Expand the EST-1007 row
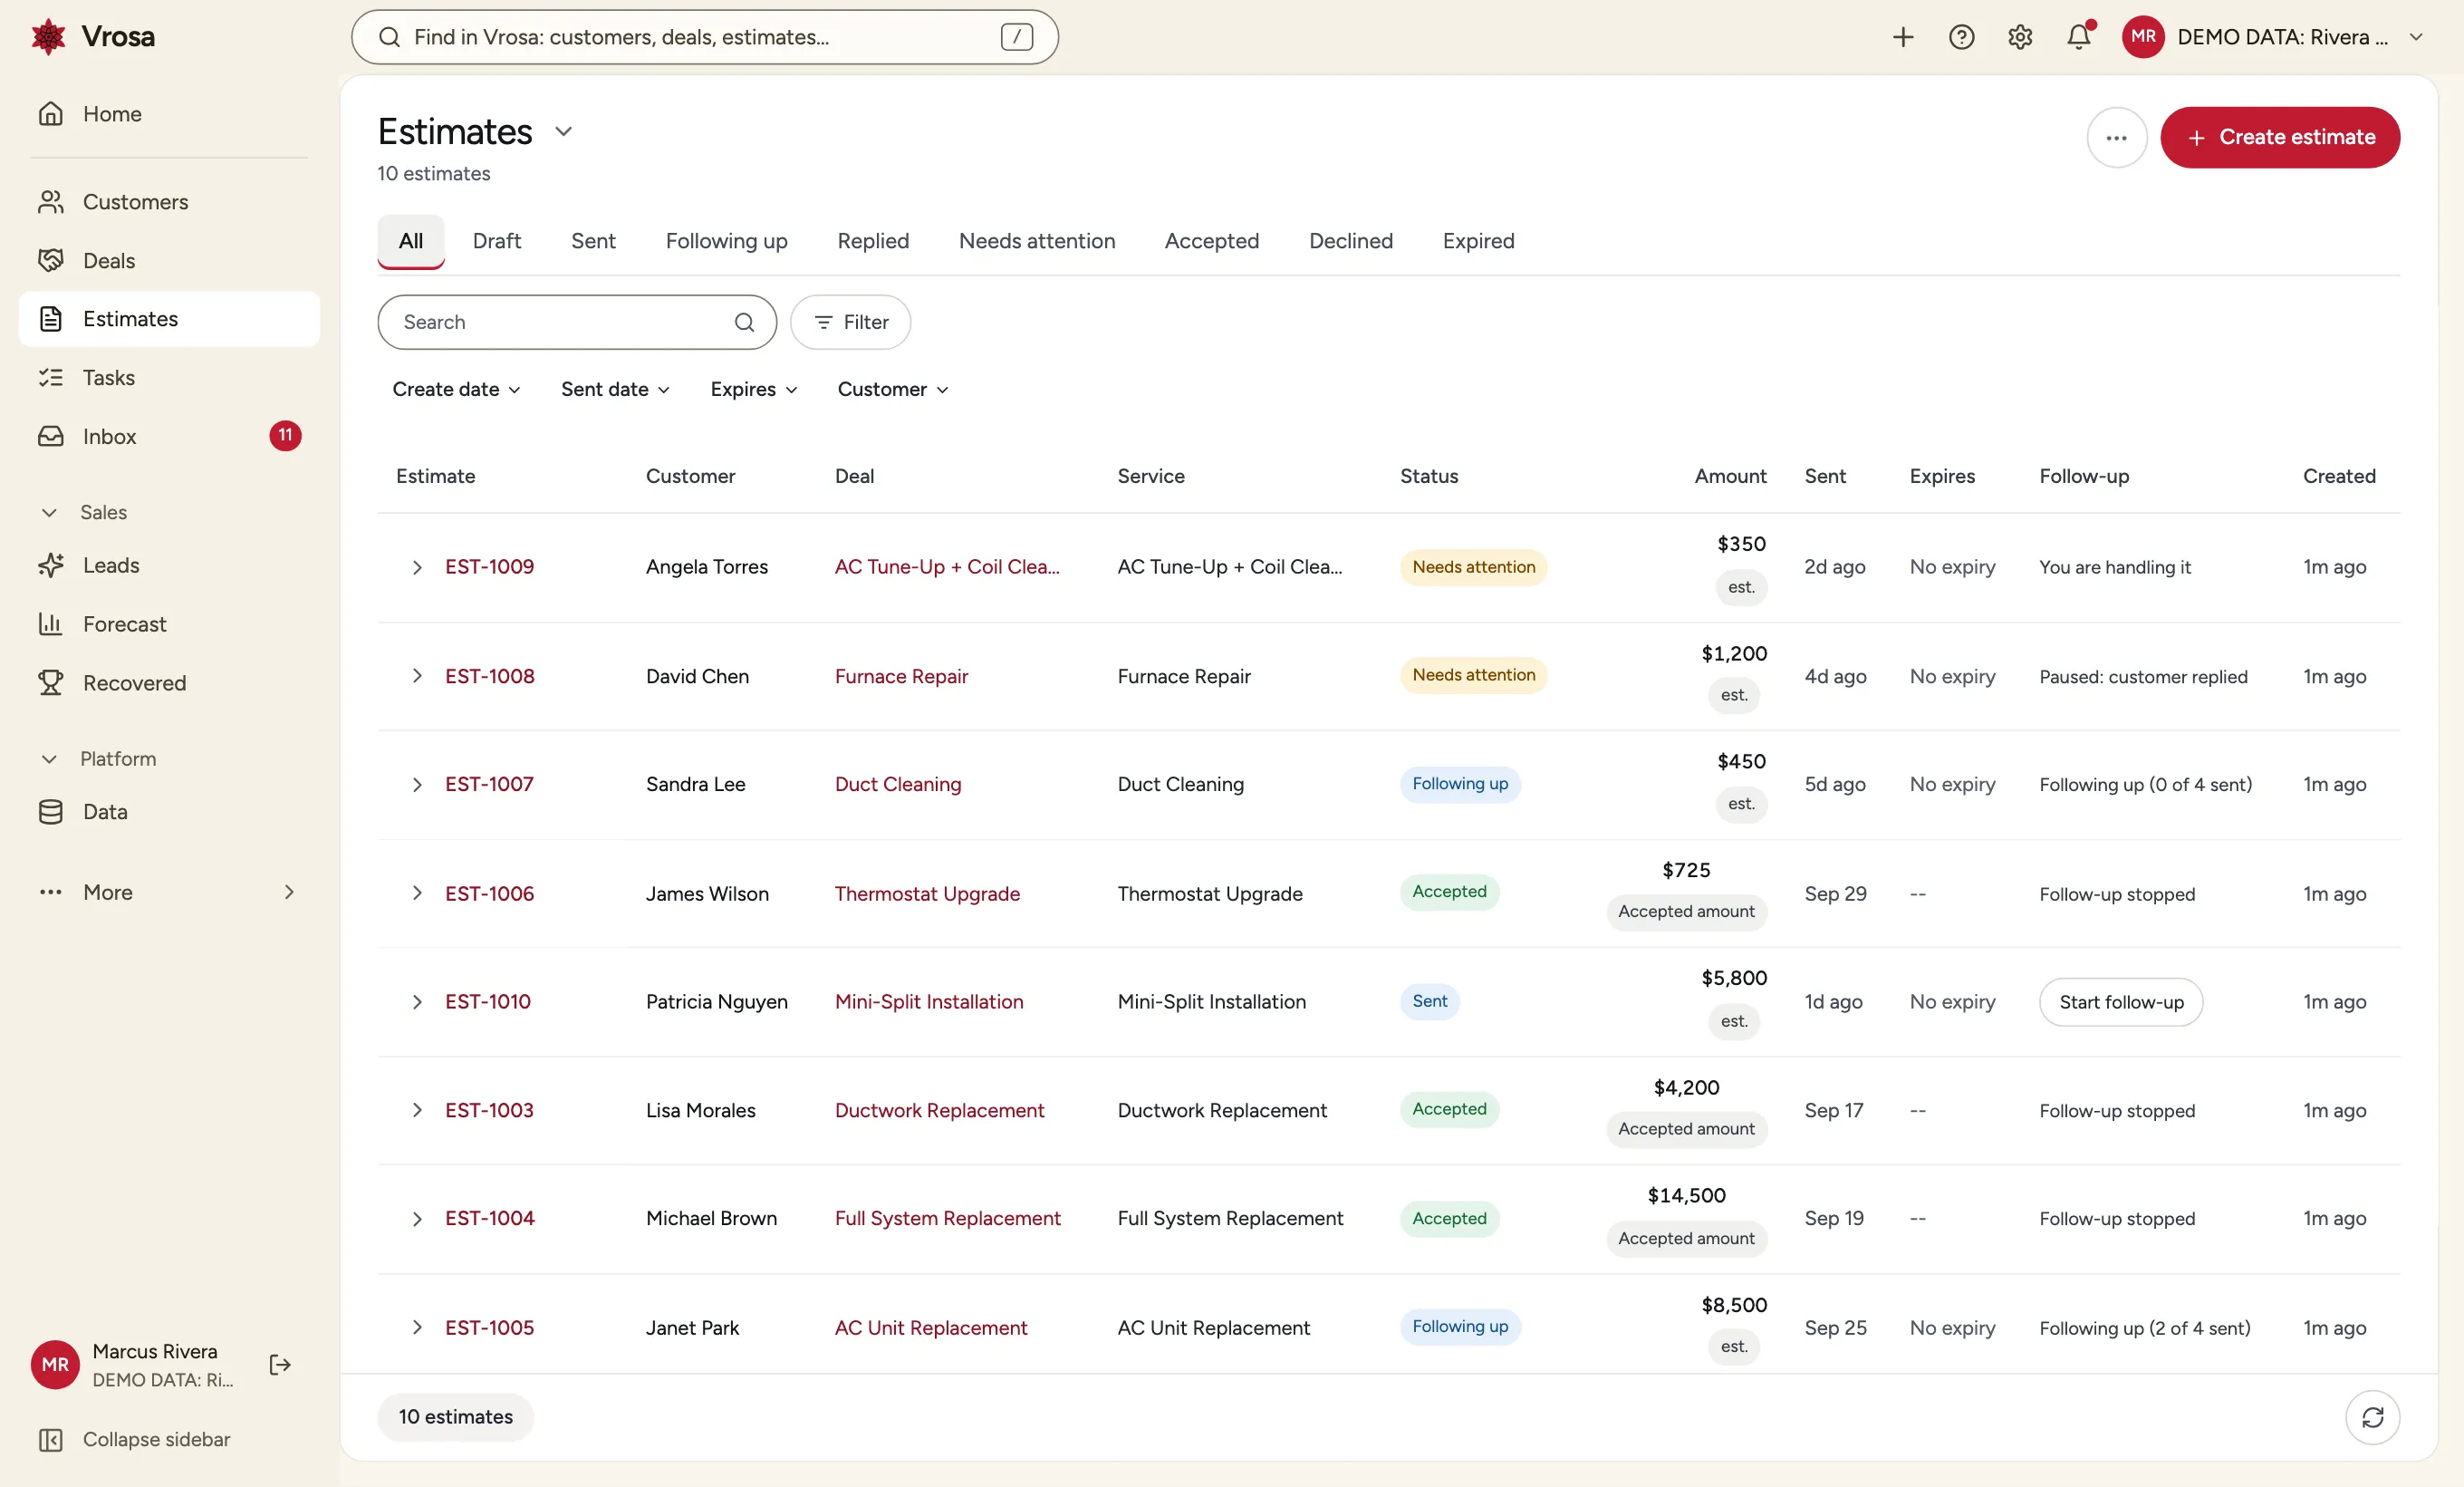This screenshot has height=1487, width=2464. pos(417,784)
